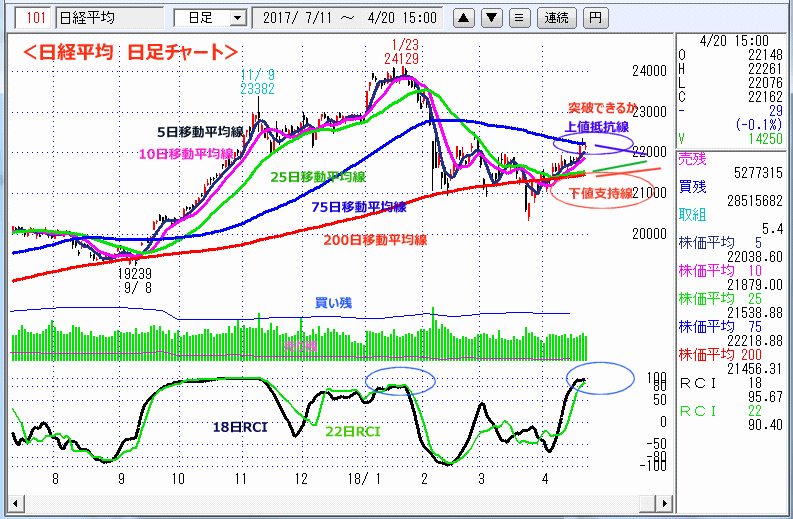Click the date range field 2017/ 7/11 ～ 4/20
The height and width of the screenshot is (519, 793).
click(347, 18)
